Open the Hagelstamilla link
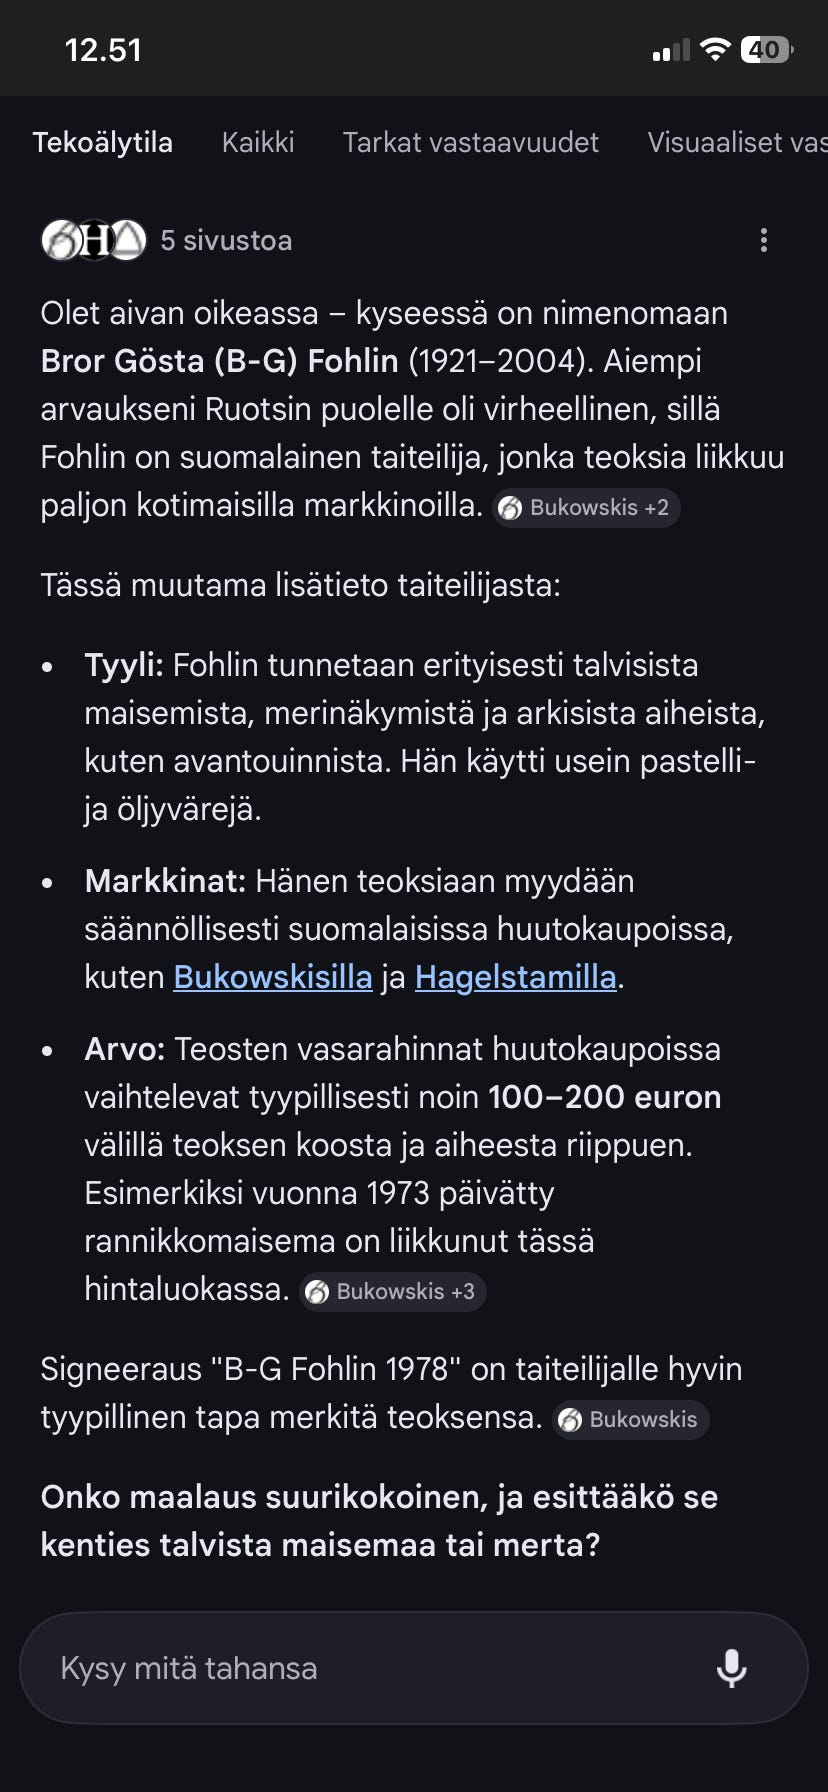The height and width of the screenshot is (1792, 828). point(515,976)
